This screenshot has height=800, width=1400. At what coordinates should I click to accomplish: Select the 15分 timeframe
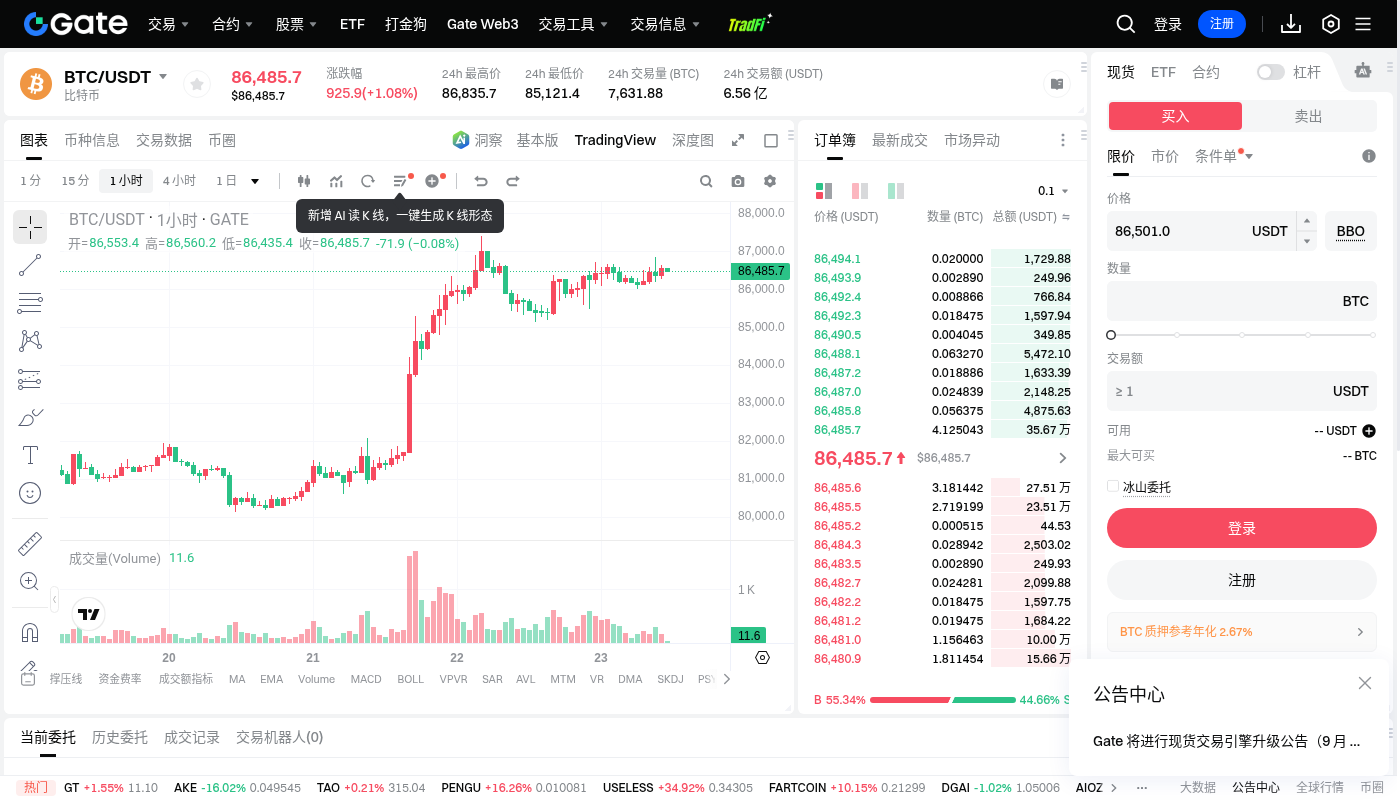pyautogui.click(x=75, y=181)
